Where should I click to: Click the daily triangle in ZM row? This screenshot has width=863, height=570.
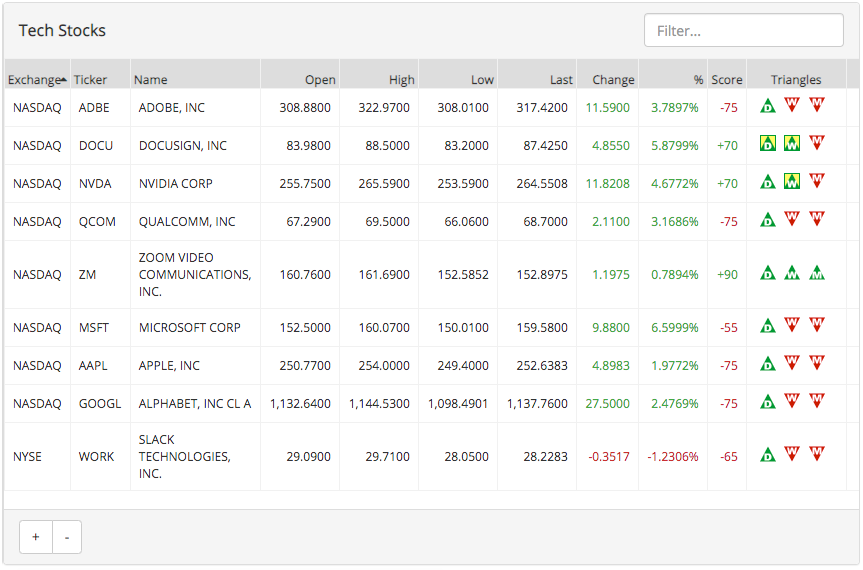coord(767,272)
